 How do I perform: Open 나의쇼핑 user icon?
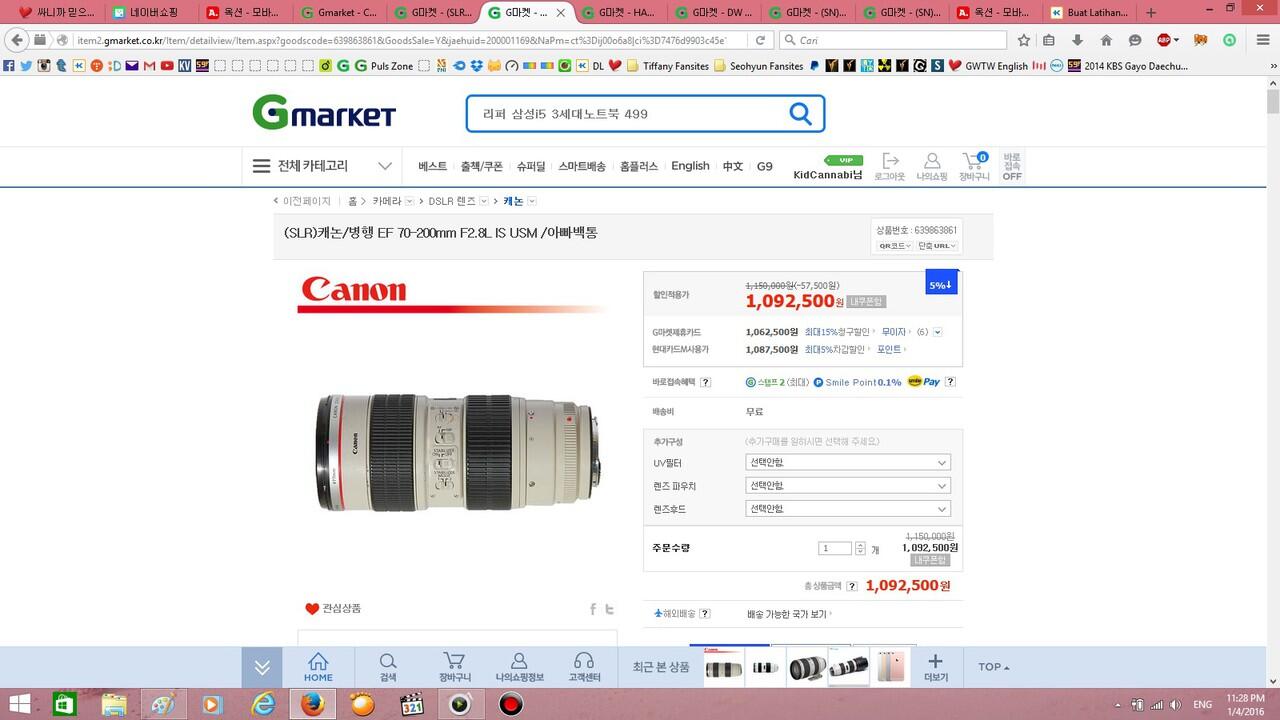click(932, 167)
